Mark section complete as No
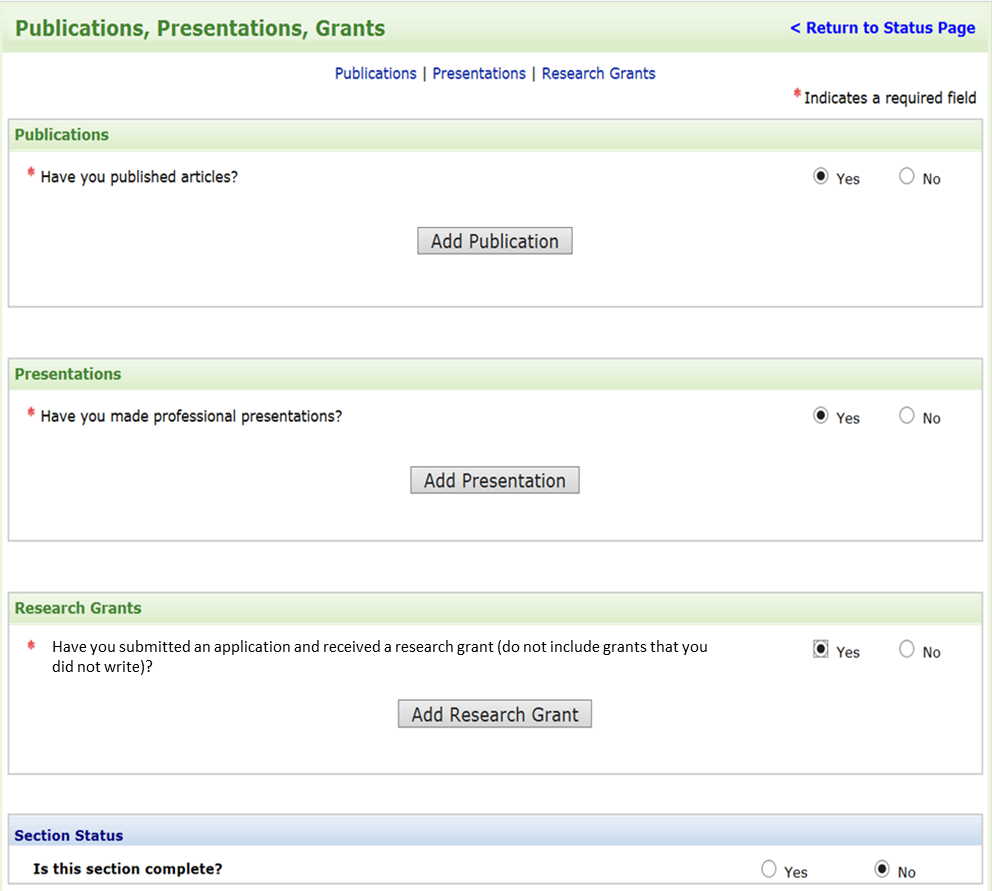Screen dimensions: 992x891 (882, 870)
